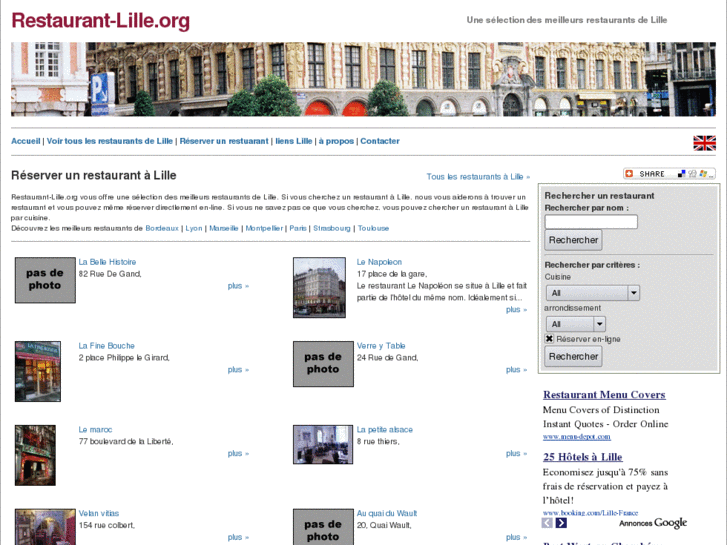727x545 pixels.
Task: Click plus link for Verre y Table
Action: tap(517, 370)
